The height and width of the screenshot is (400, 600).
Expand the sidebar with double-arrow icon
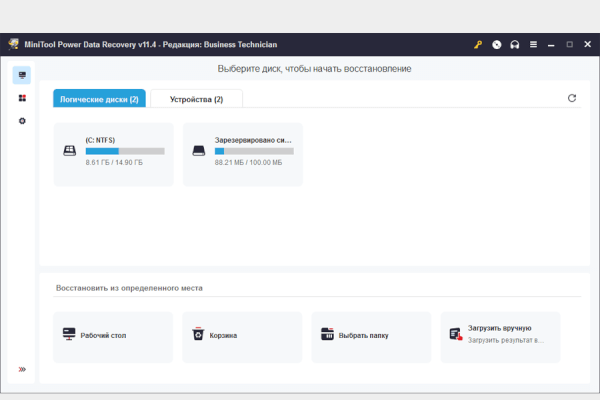pos(22,370)
